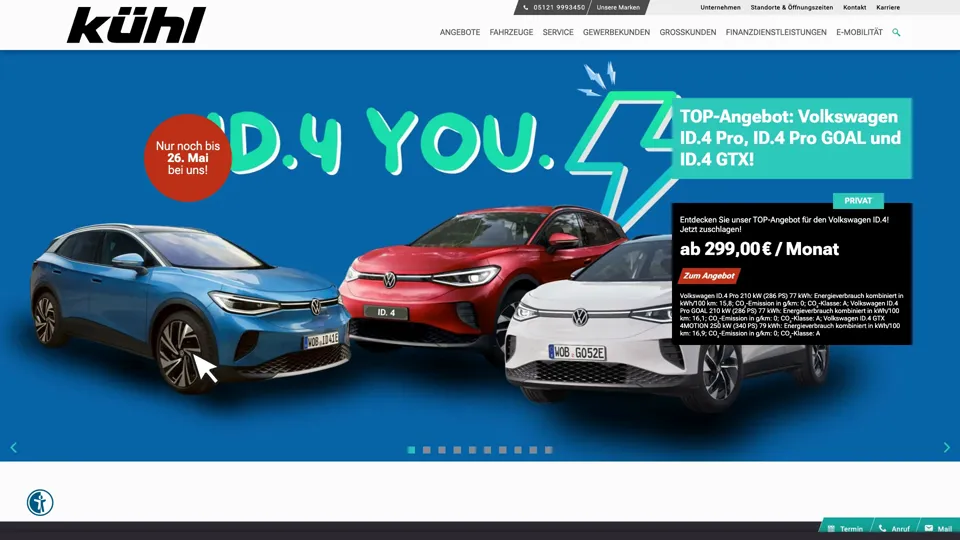This screenshot has width=960, height=540.
Task: Select the first carousel dot
Action: pos(411,450)
